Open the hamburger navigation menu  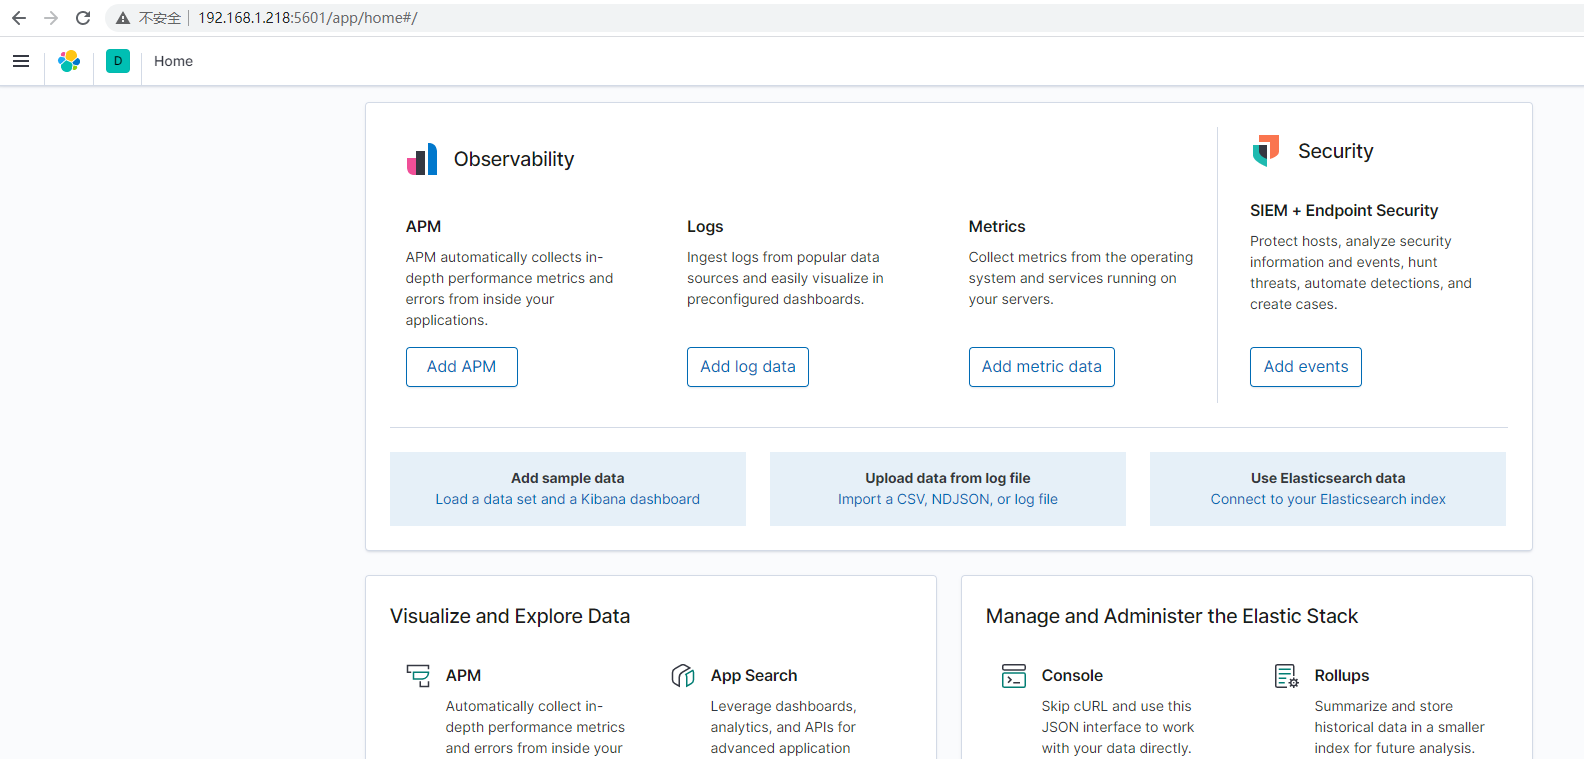21,61
